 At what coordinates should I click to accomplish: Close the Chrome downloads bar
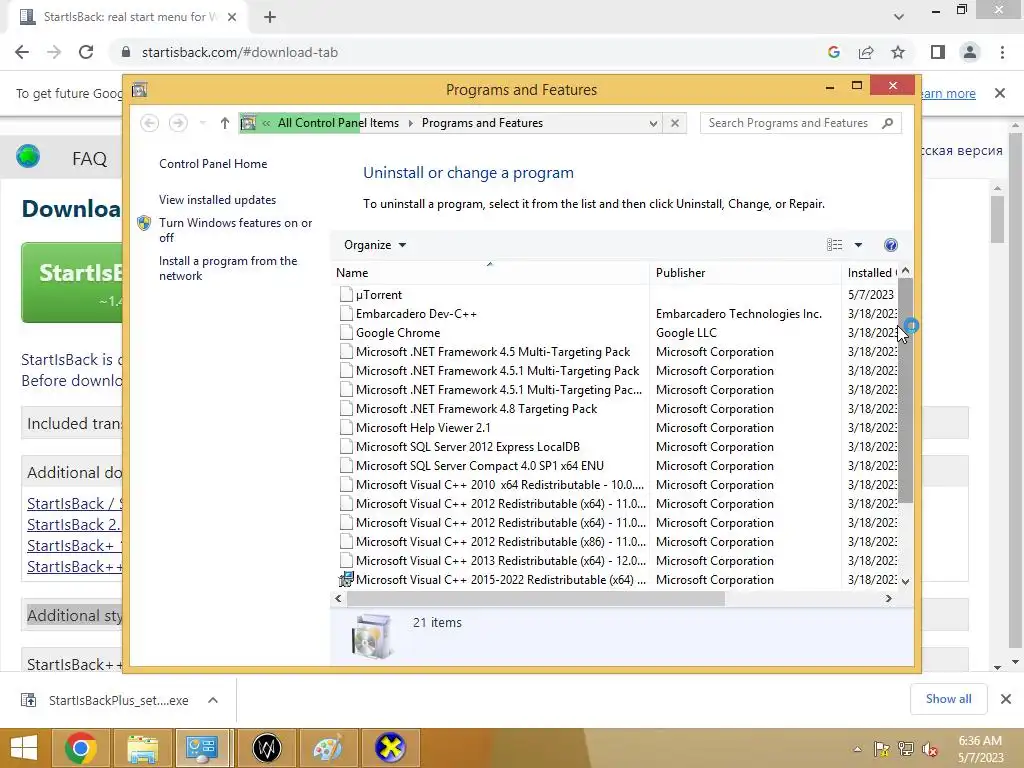(x=1006, y=699)
